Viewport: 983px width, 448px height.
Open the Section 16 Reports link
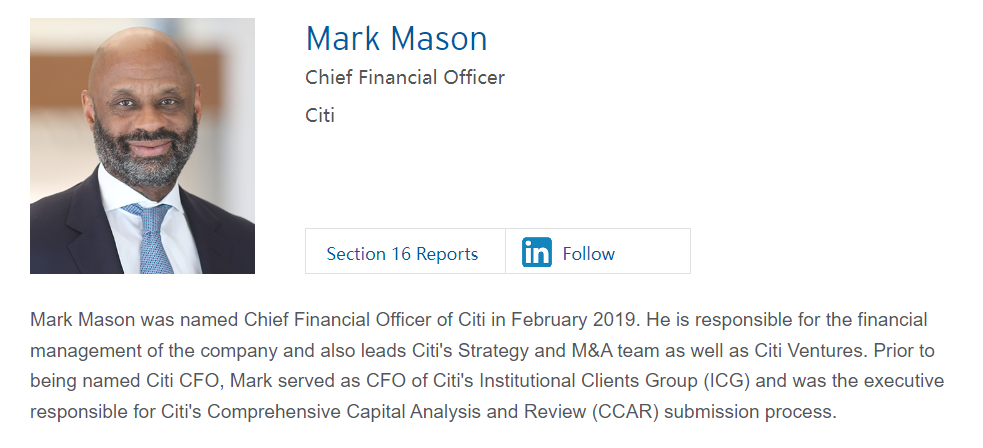pos(402,254)
